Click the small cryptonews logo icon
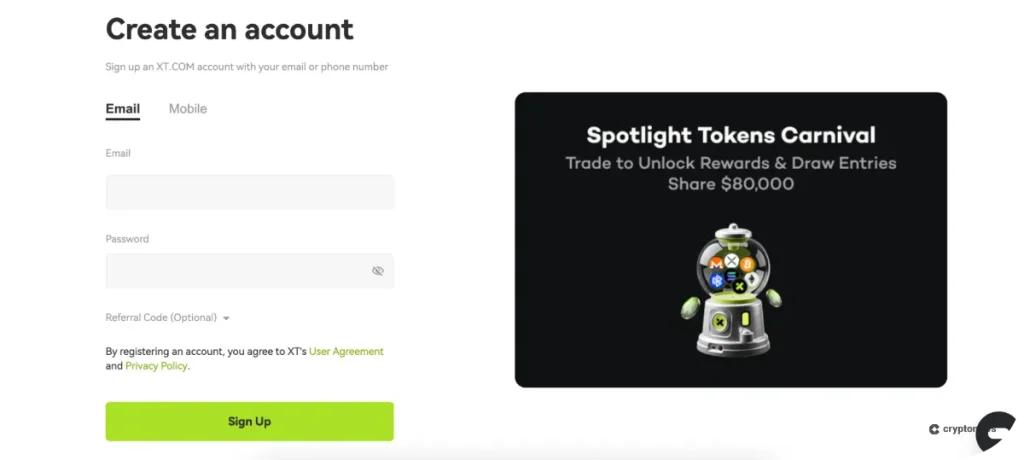The height and width of the screenshot is (460, 1024). pyautogui.click(x=933, y=429)
